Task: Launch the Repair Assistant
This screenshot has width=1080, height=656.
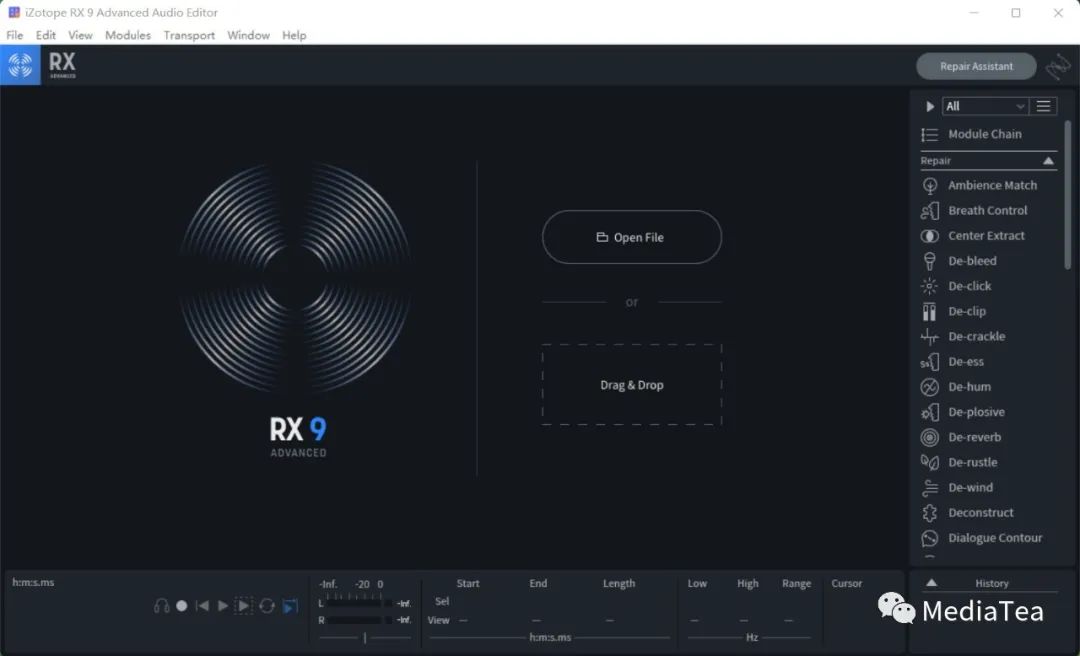Action: tap(976, 66)
